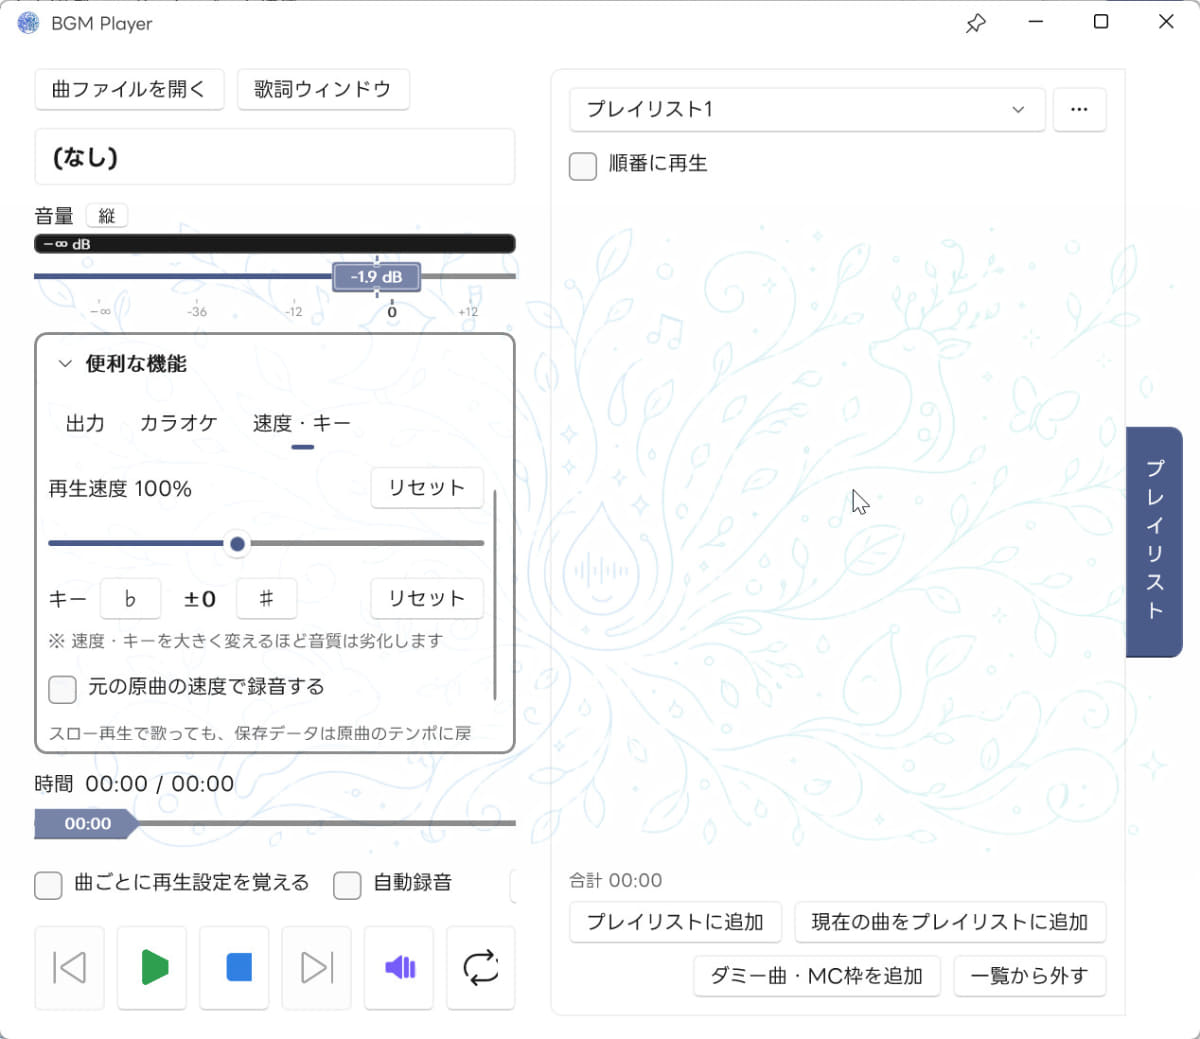Maximize the BGM Player window

click(1101, 22)
